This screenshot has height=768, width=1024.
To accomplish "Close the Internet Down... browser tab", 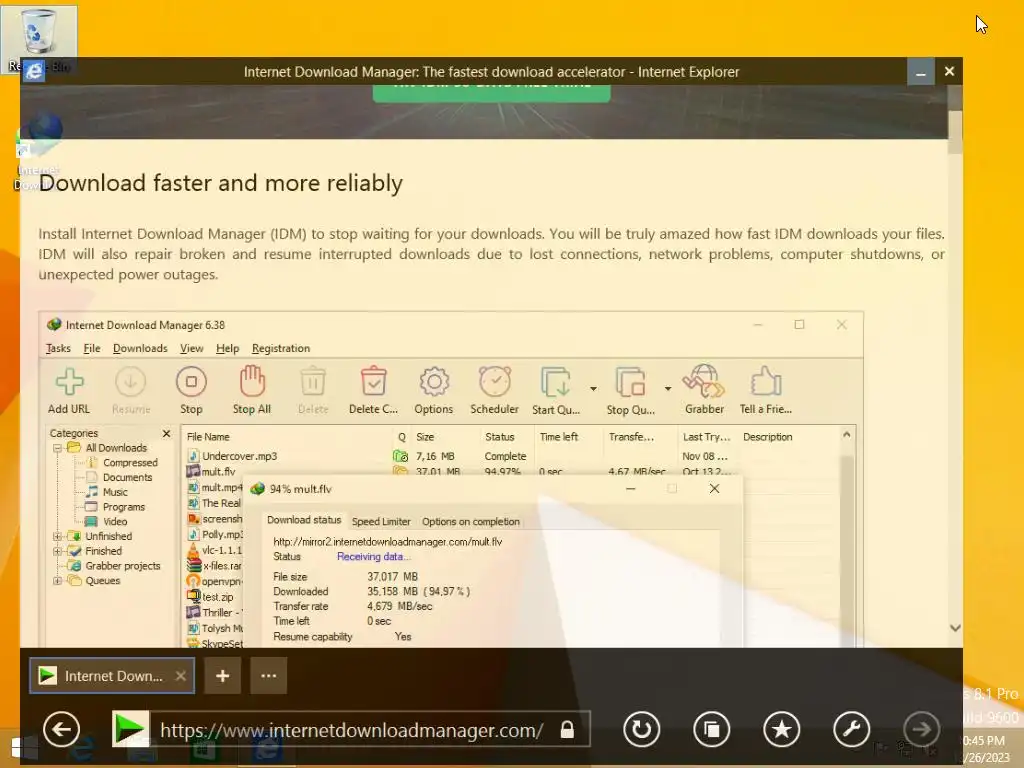I will click(x=181, y=676).
